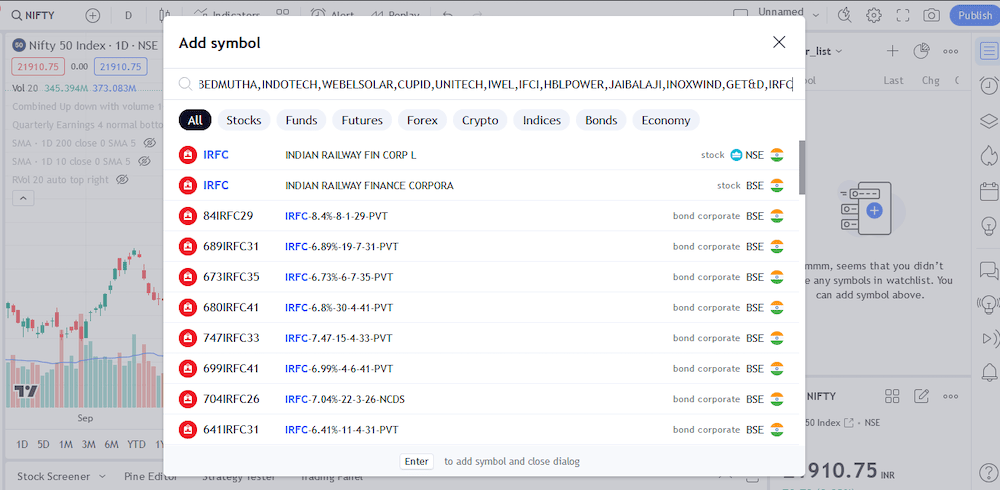The height and width of the screenshot is (490, 1000).
Task: Add symbol using watchlist plus icon
Action: point(893,51)
